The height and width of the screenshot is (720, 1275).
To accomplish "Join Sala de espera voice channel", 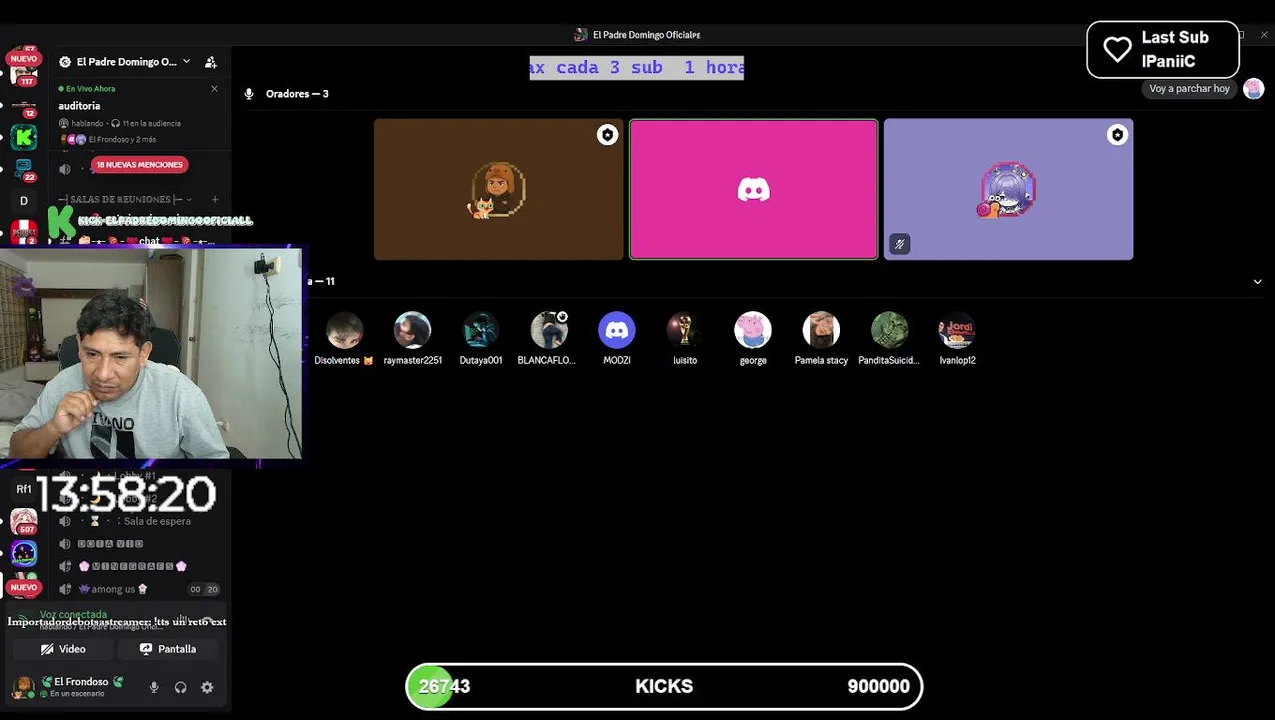I will (140, 521).
